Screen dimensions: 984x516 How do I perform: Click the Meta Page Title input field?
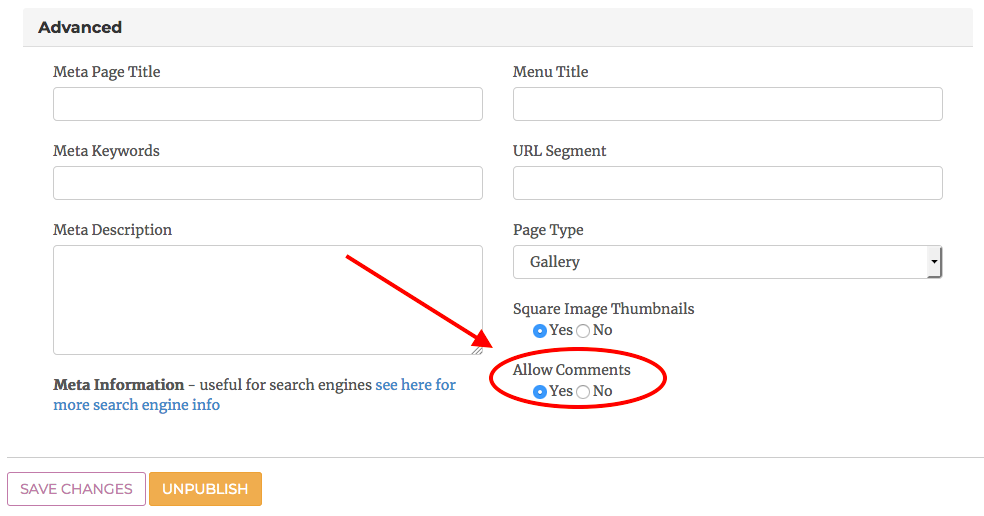tap(267, 104)
